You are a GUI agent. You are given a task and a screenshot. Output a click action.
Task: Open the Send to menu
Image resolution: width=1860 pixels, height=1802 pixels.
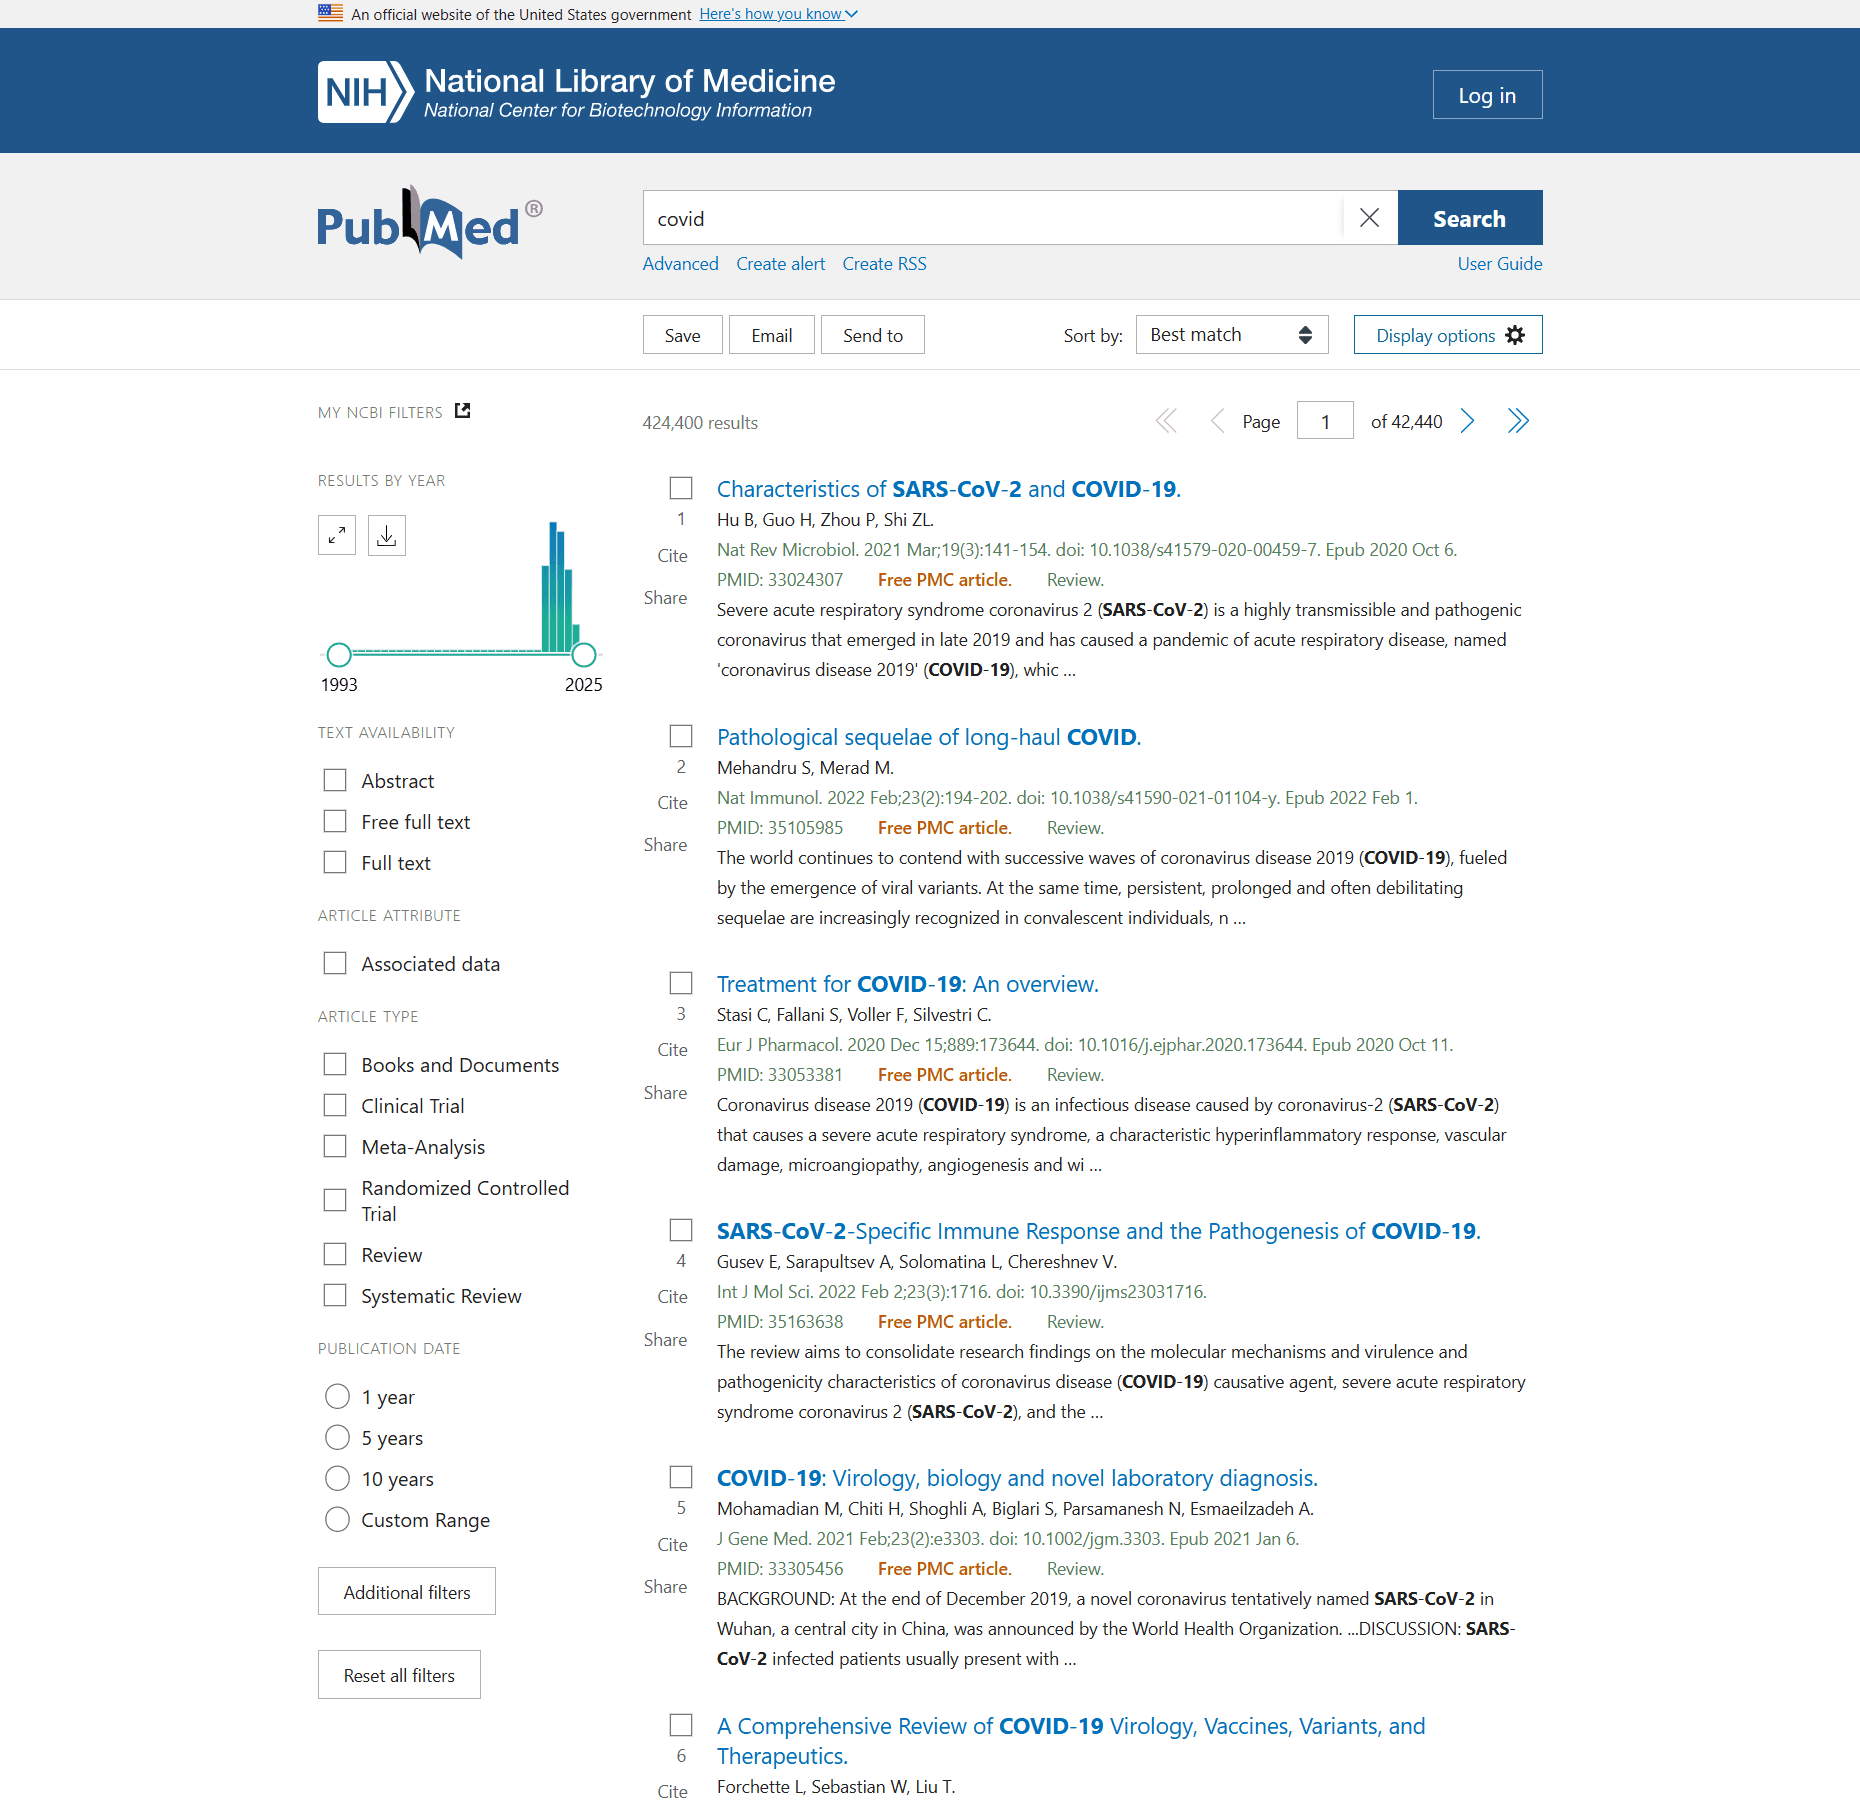[872, 335]
